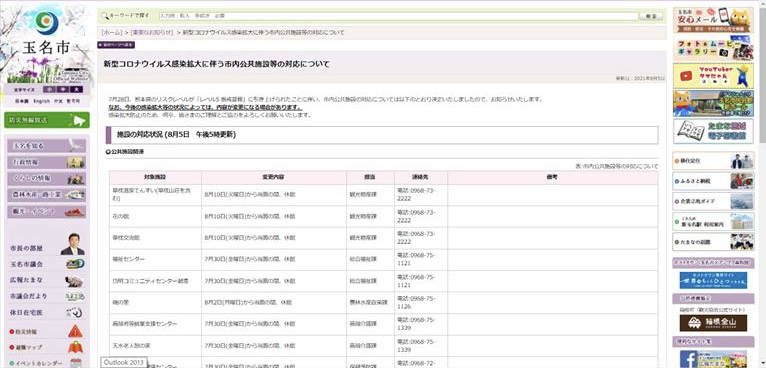Screen dimensions: 766x368
Task: Open the 休日在宅医 icon link
Action: click(75, 312)
